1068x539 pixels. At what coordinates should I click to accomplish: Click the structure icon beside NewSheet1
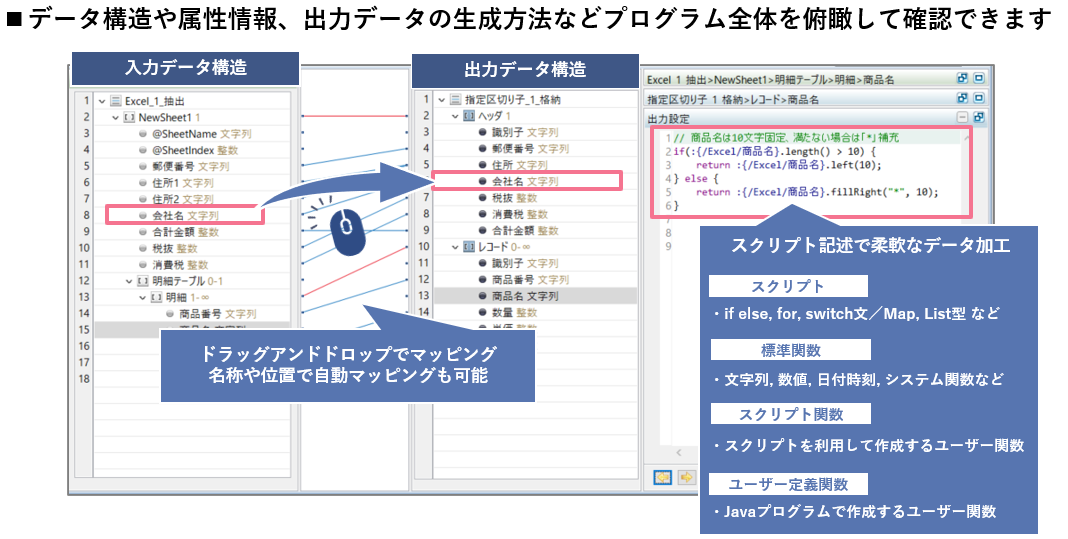(x=129, y=117)
